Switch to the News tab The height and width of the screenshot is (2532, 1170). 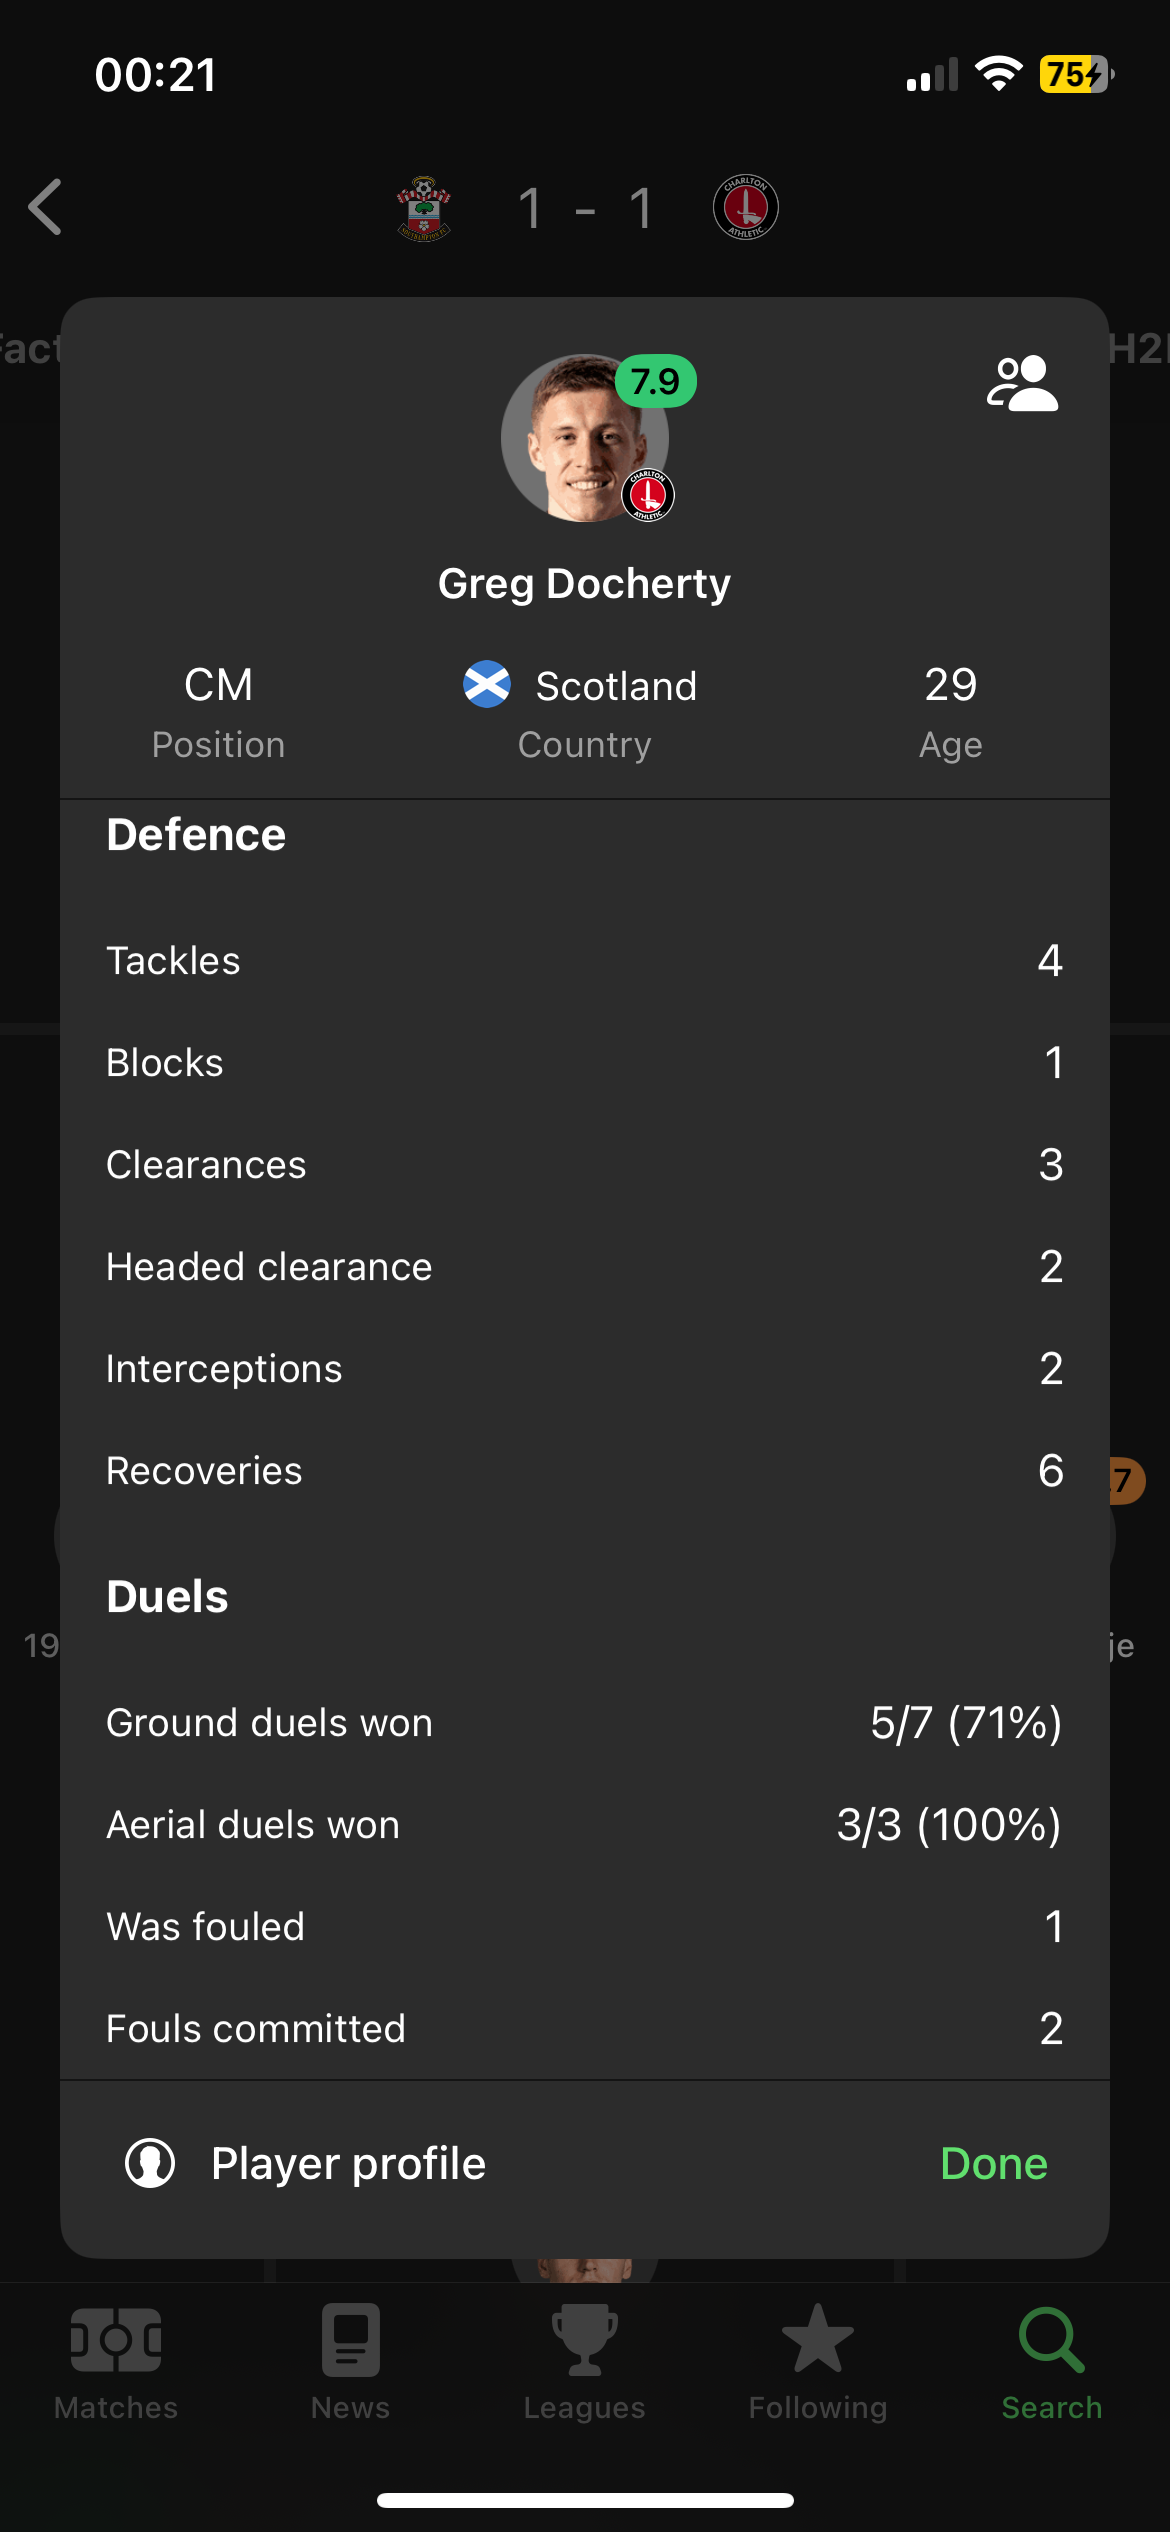[350, 2363]
